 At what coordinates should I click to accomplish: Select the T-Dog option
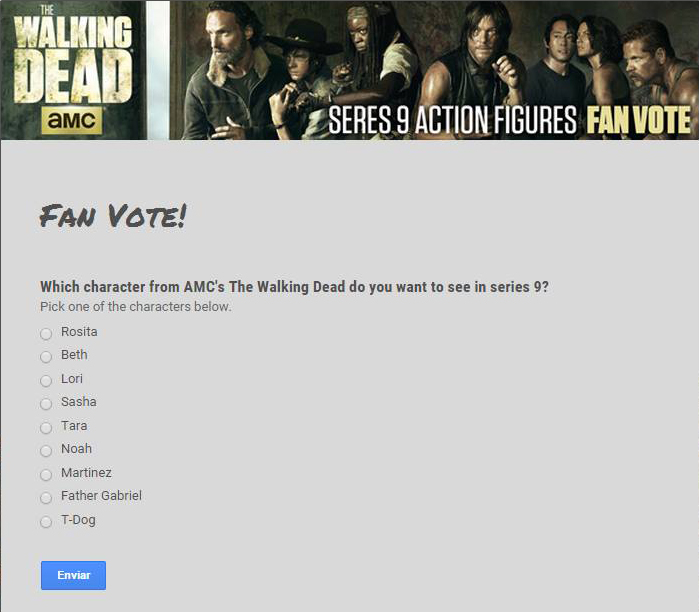click(x=46, y=522)
